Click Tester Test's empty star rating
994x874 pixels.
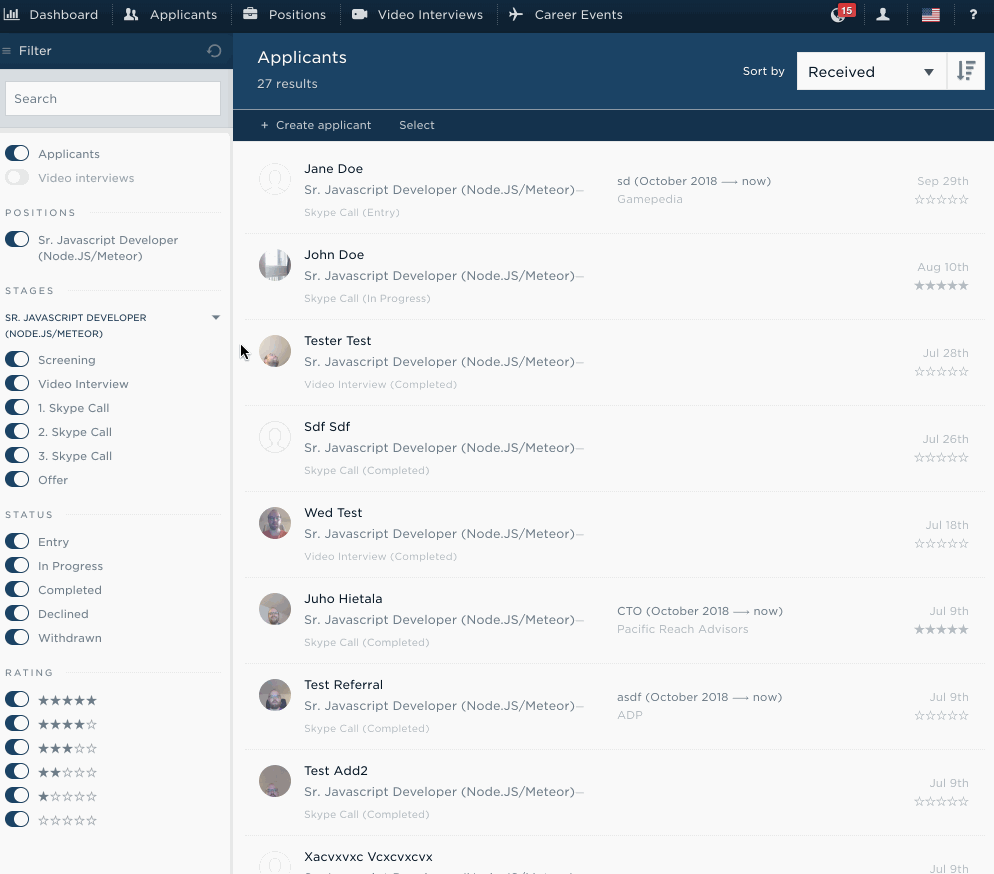pos(941,371)
